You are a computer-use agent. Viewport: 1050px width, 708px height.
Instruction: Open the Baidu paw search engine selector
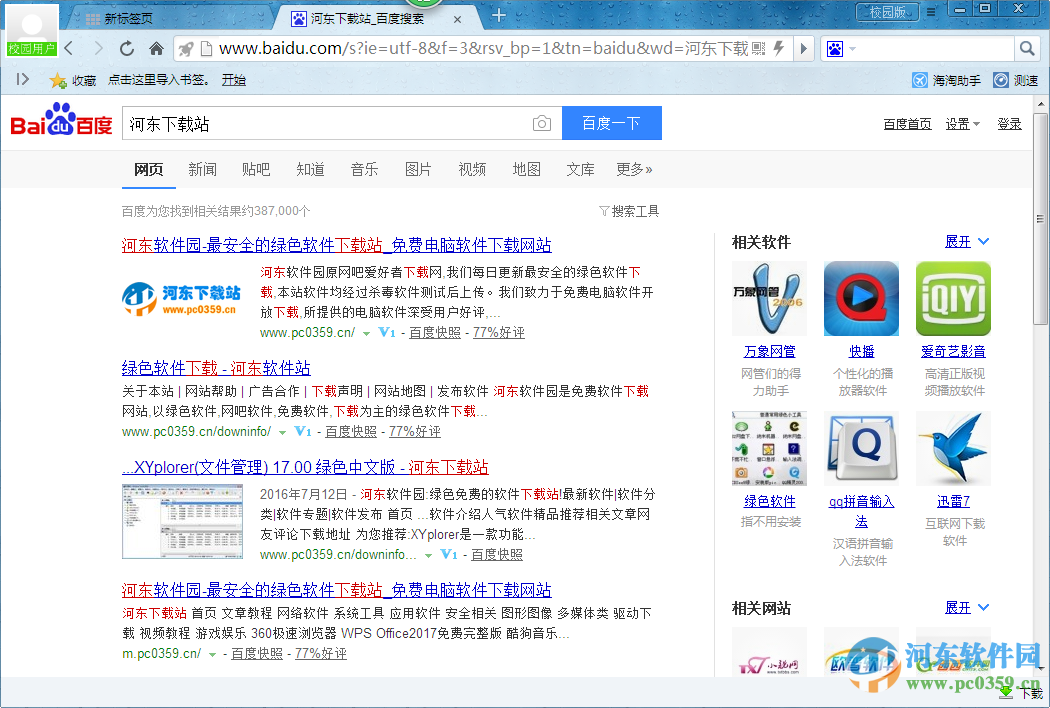coord(841,49)
